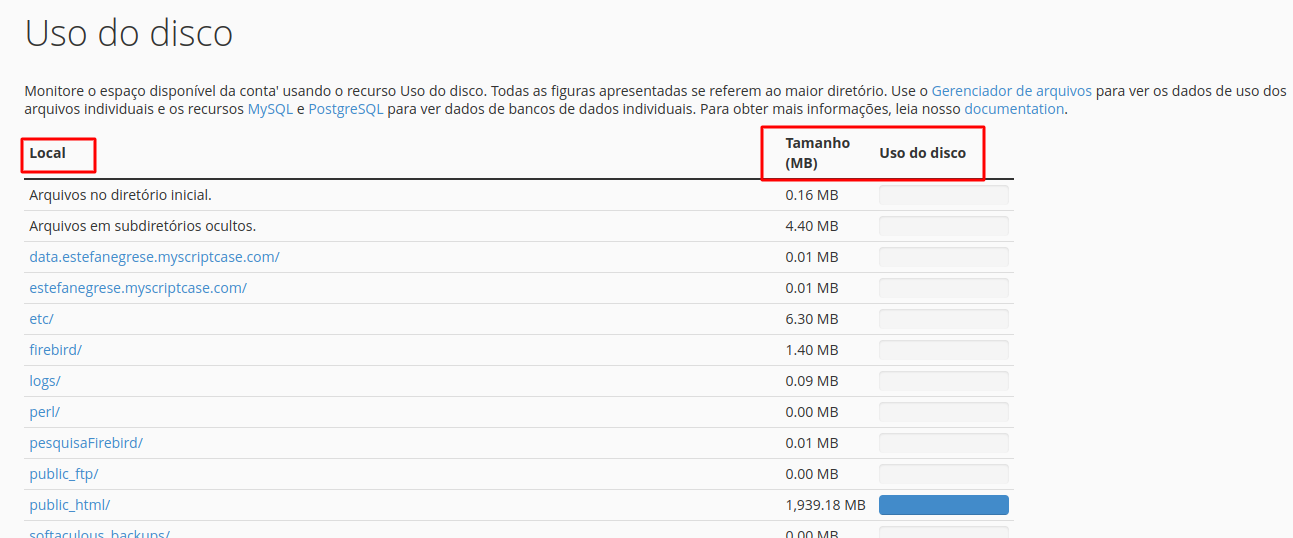View the logs/ directory
1293x538 pixels.
45,381
